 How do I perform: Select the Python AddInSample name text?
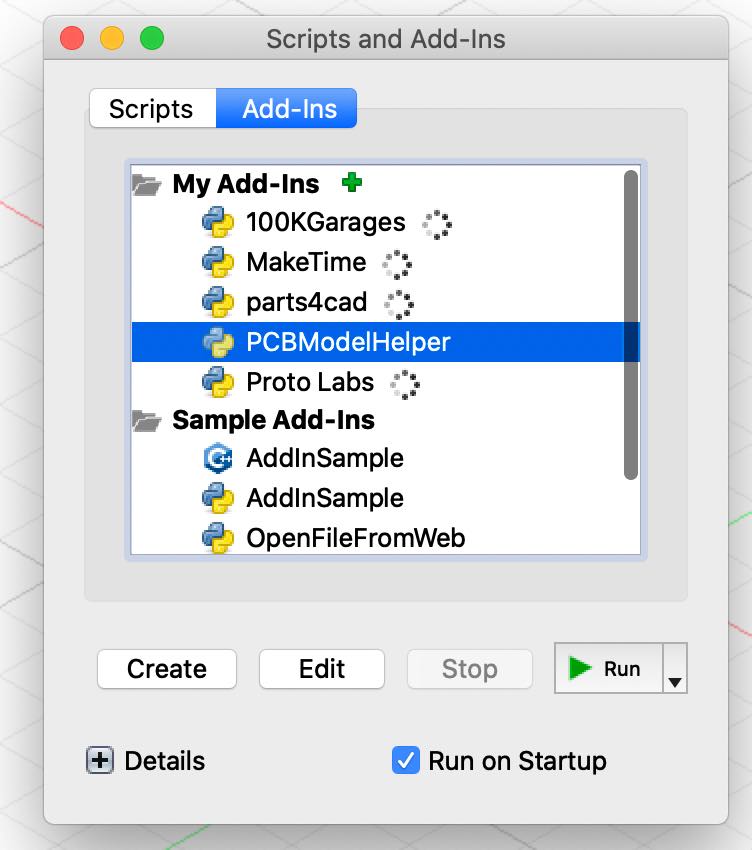(x=325, y=498)
